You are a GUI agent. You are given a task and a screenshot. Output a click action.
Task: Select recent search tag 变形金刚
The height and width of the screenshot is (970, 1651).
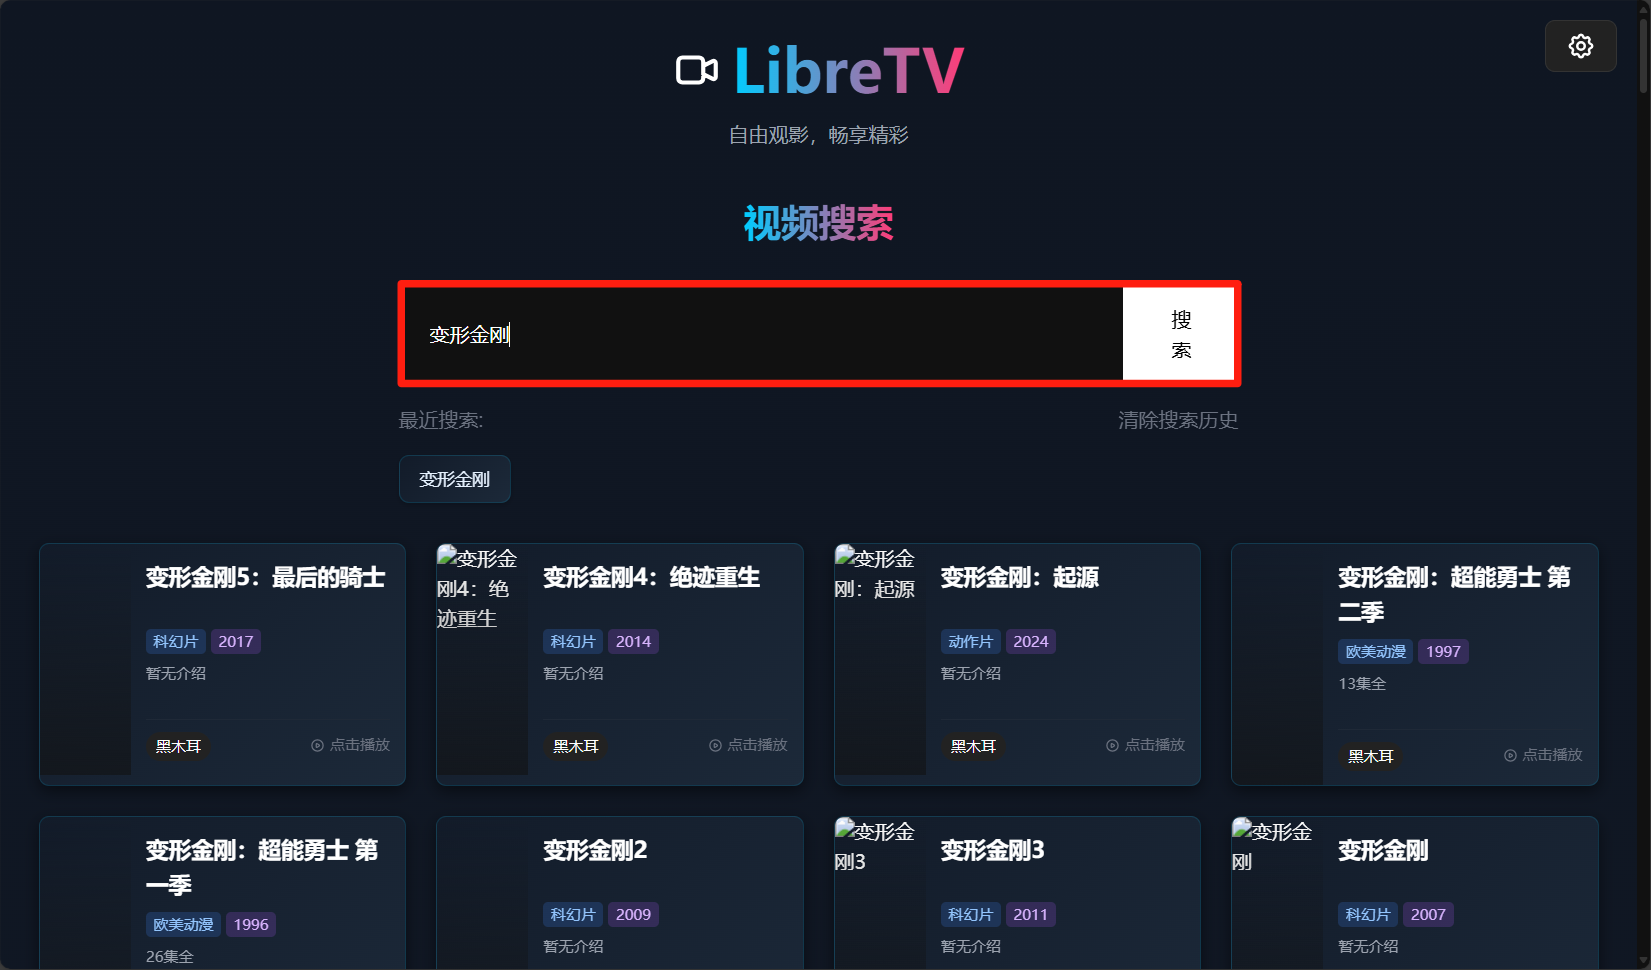point(455,479)
